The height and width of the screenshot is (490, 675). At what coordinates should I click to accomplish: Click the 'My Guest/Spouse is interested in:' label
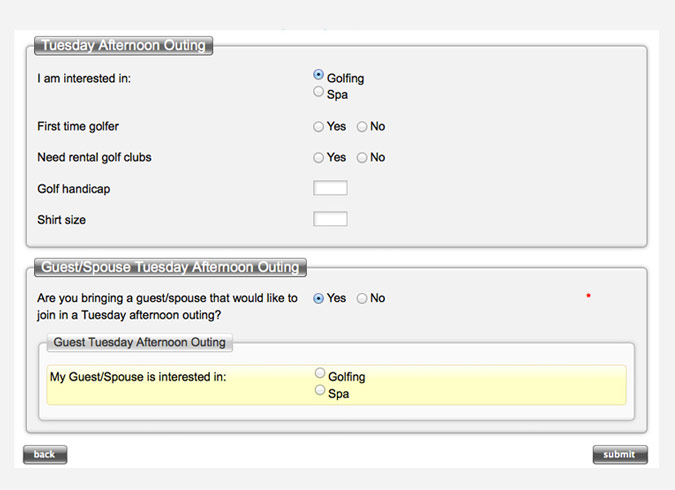point(138,377)
